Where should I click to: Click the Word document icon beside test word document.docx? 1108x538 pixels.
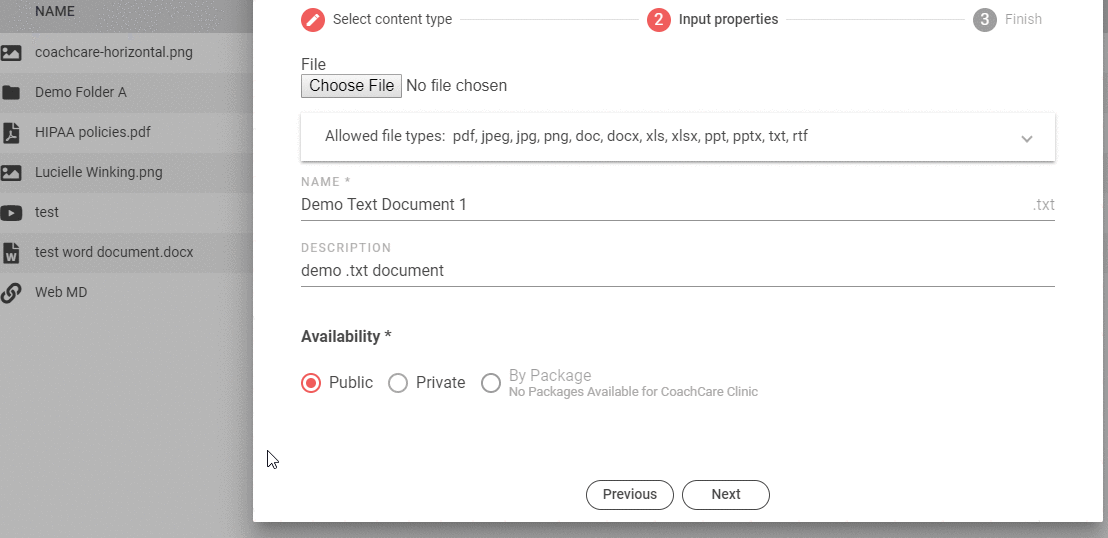11,252
